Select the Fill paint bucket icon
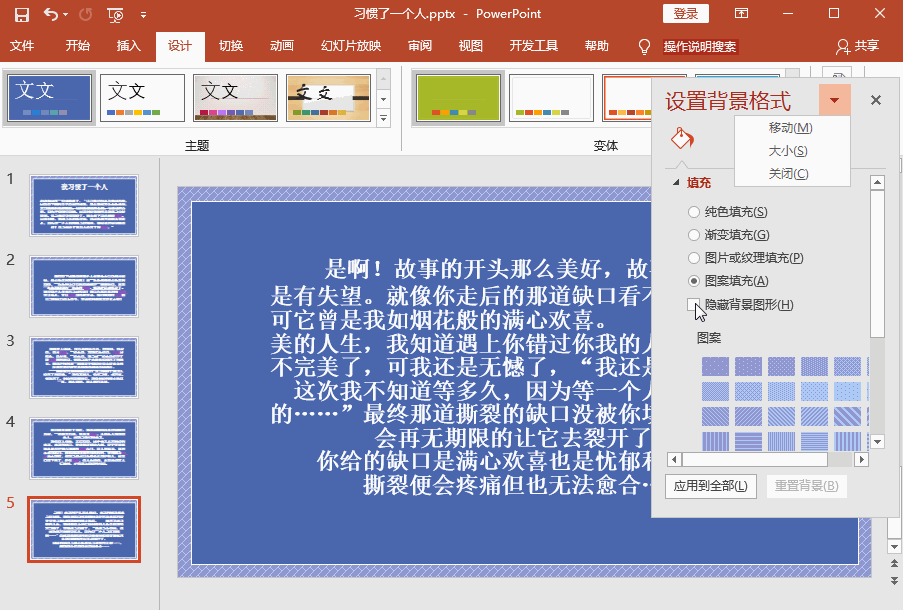Image resolution: width=903 pixels, height=610 pixels. click(x=682, y=139)
